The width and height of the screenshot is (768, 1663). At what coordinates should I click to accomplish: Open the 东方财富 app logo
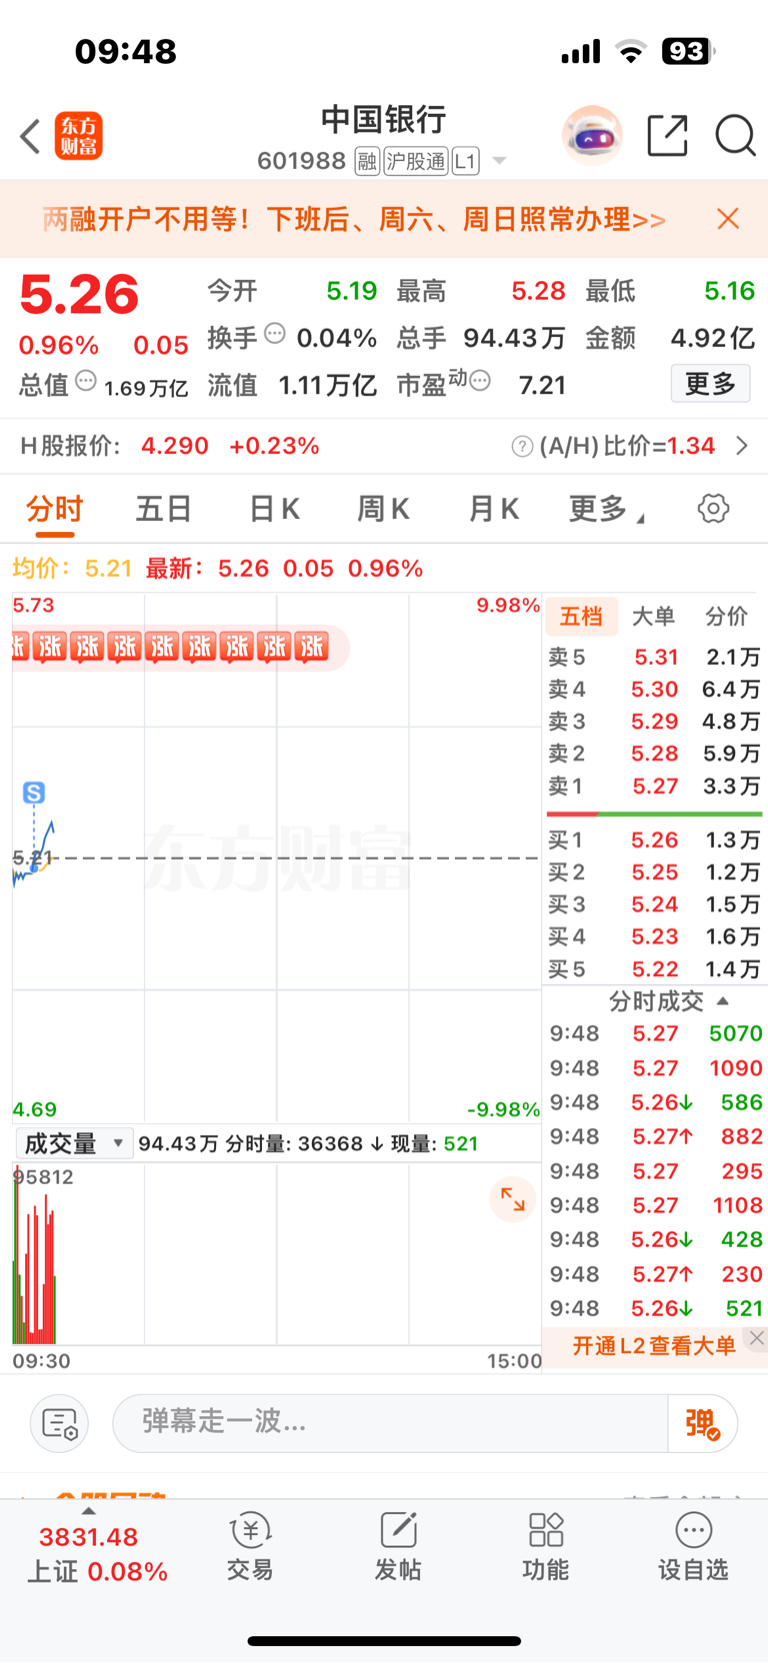pos(78,136)
